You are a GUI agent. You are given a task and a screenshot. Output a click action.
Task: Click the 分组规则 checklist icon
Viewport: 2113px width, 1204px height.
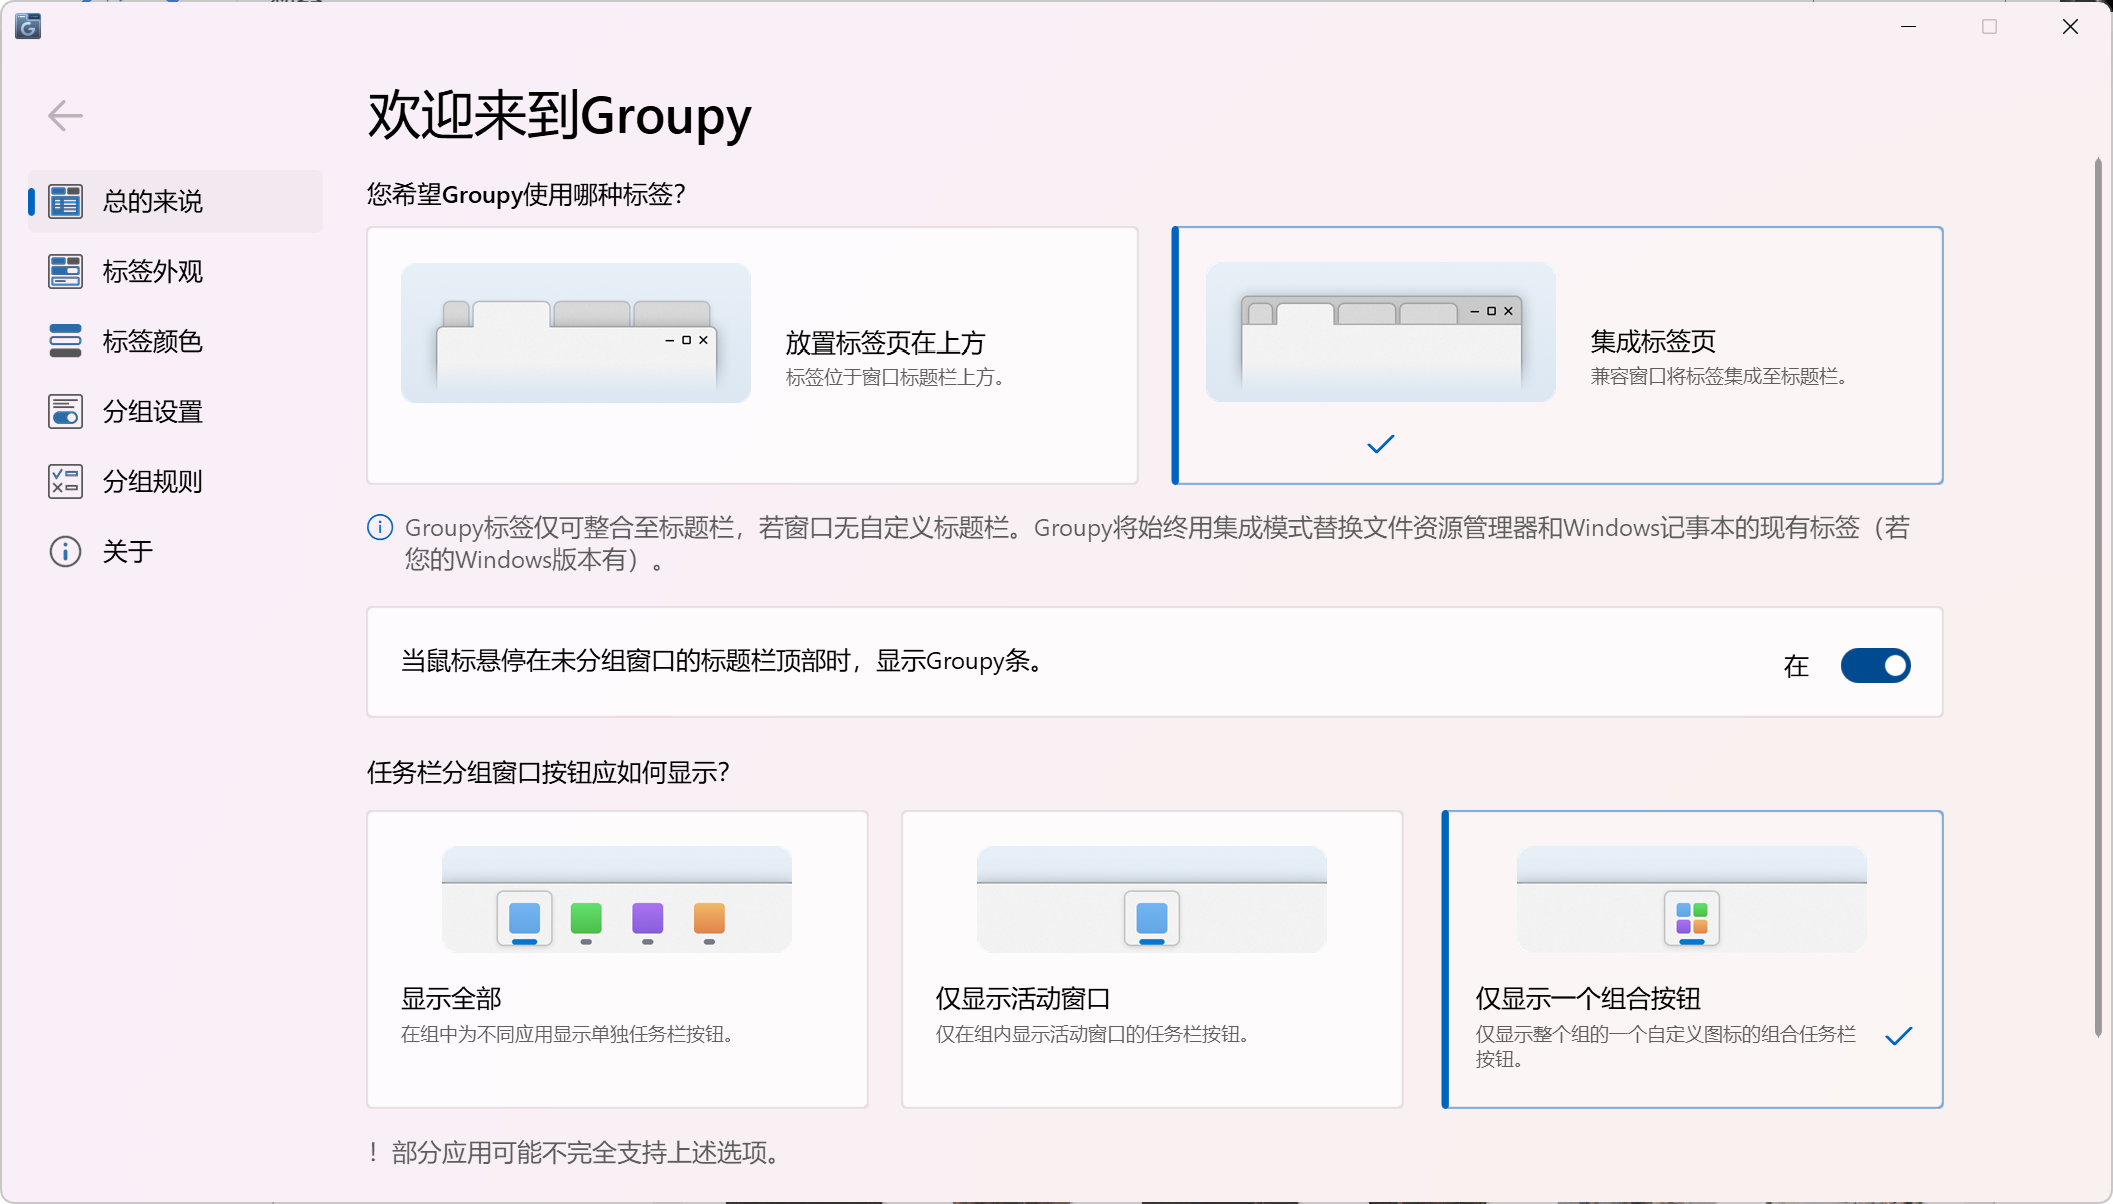65,481
